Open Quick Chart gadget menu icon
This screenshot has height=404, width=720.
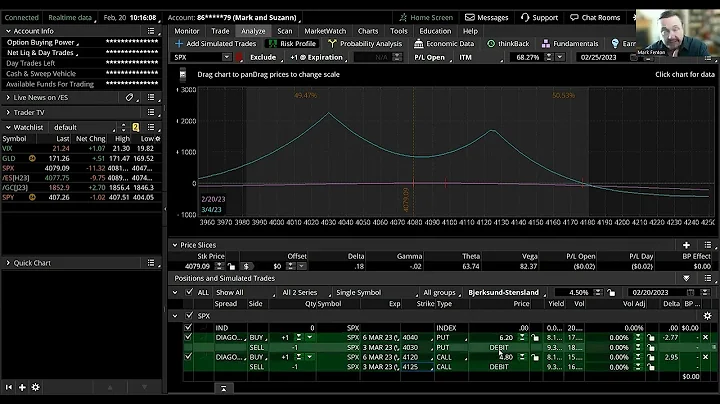pos(151,263)
